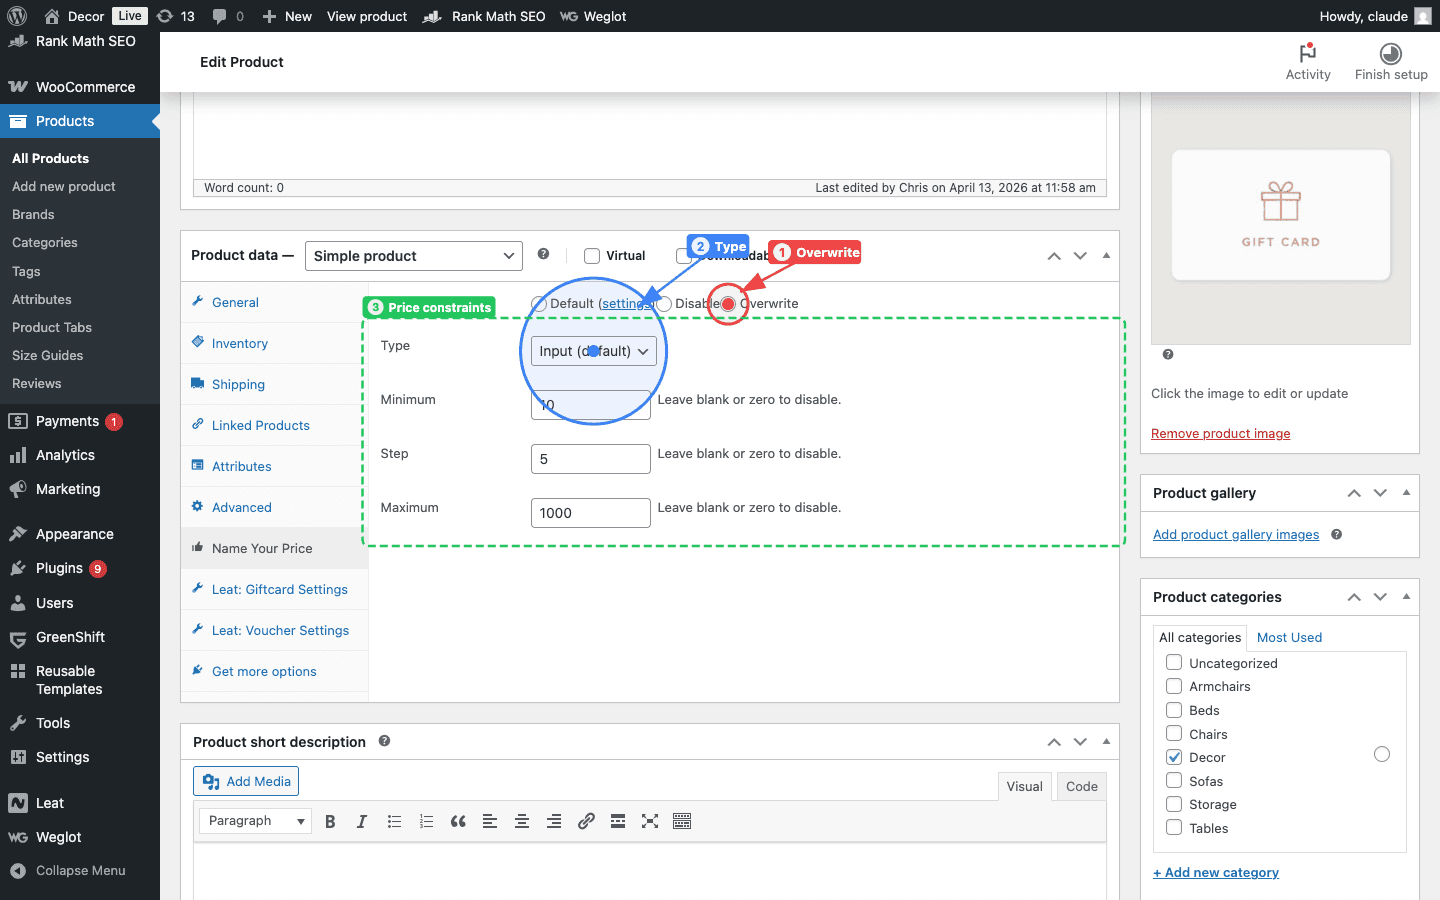Open the WooCommerce sidebar menu
The width and height of the screenshot is (1440, 900).
click(x=80, y=87)
